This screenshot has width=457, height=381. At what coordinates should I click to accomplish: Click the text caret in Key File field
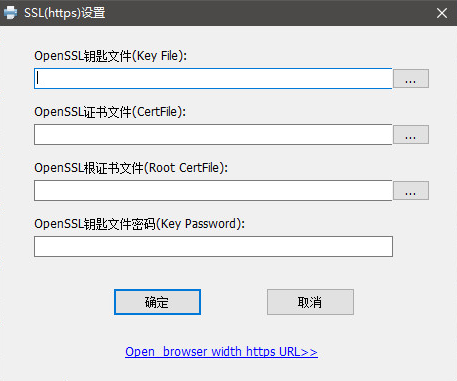38,78
